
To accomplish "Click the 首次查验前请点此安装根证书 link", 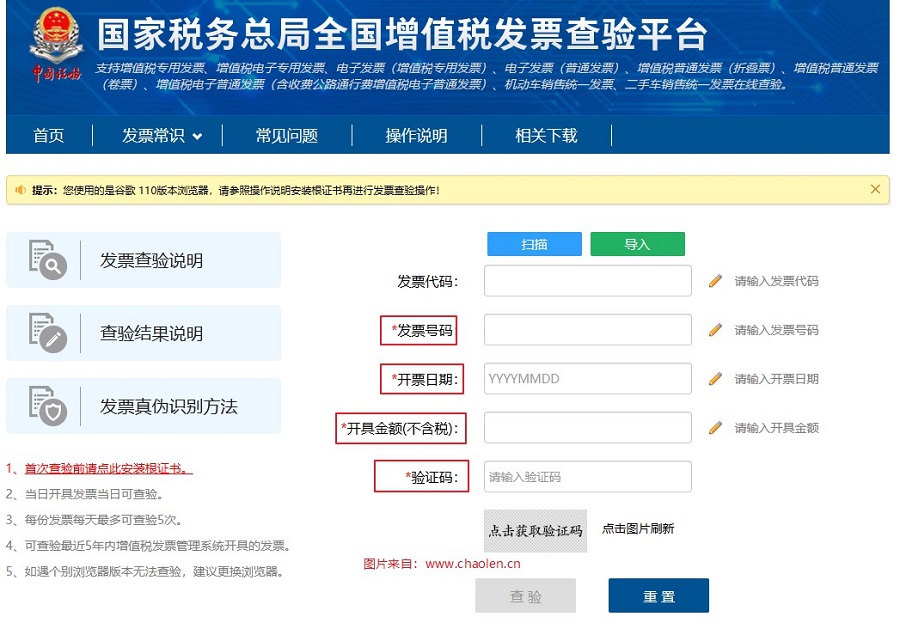I will click(108, 468).
